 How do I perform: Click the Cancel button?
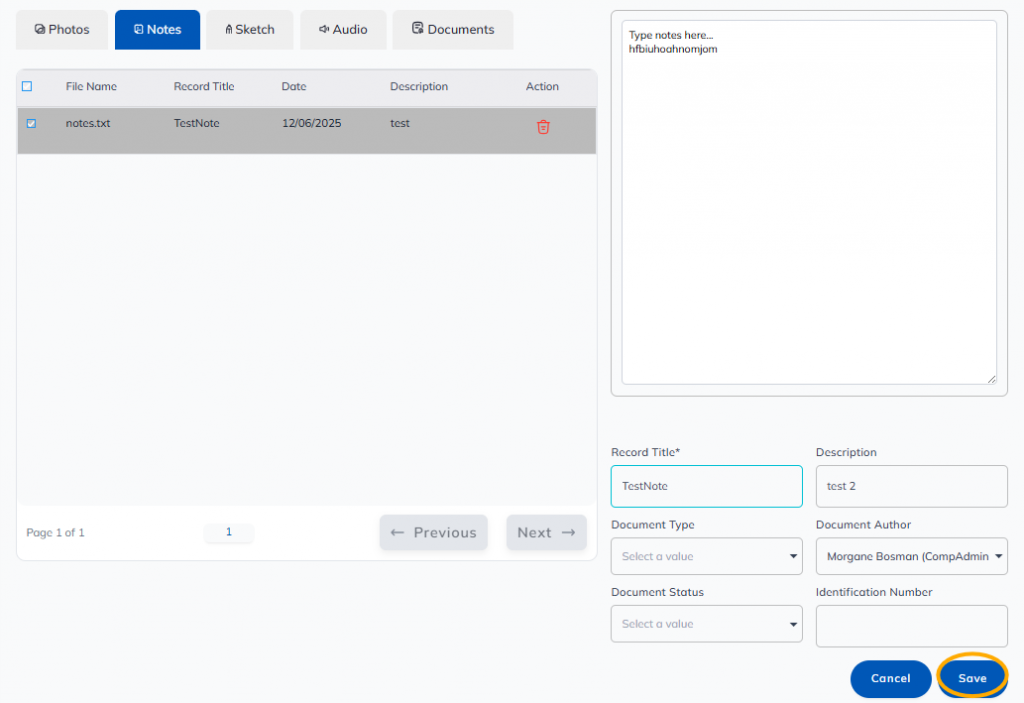coord(890,678)
